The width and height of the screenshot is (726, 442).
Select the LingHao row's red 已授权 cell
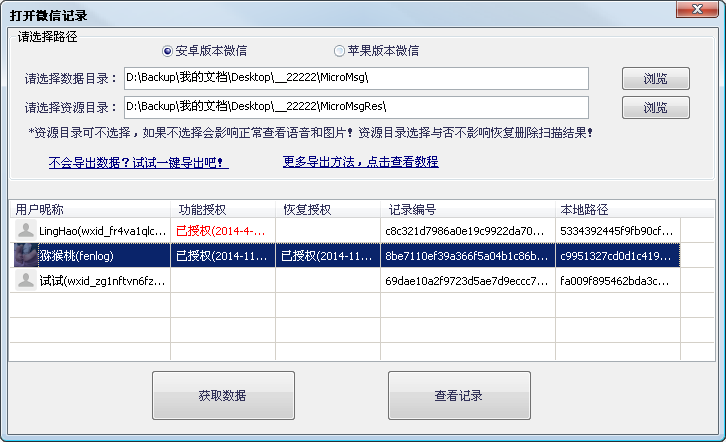coord(222,231)
